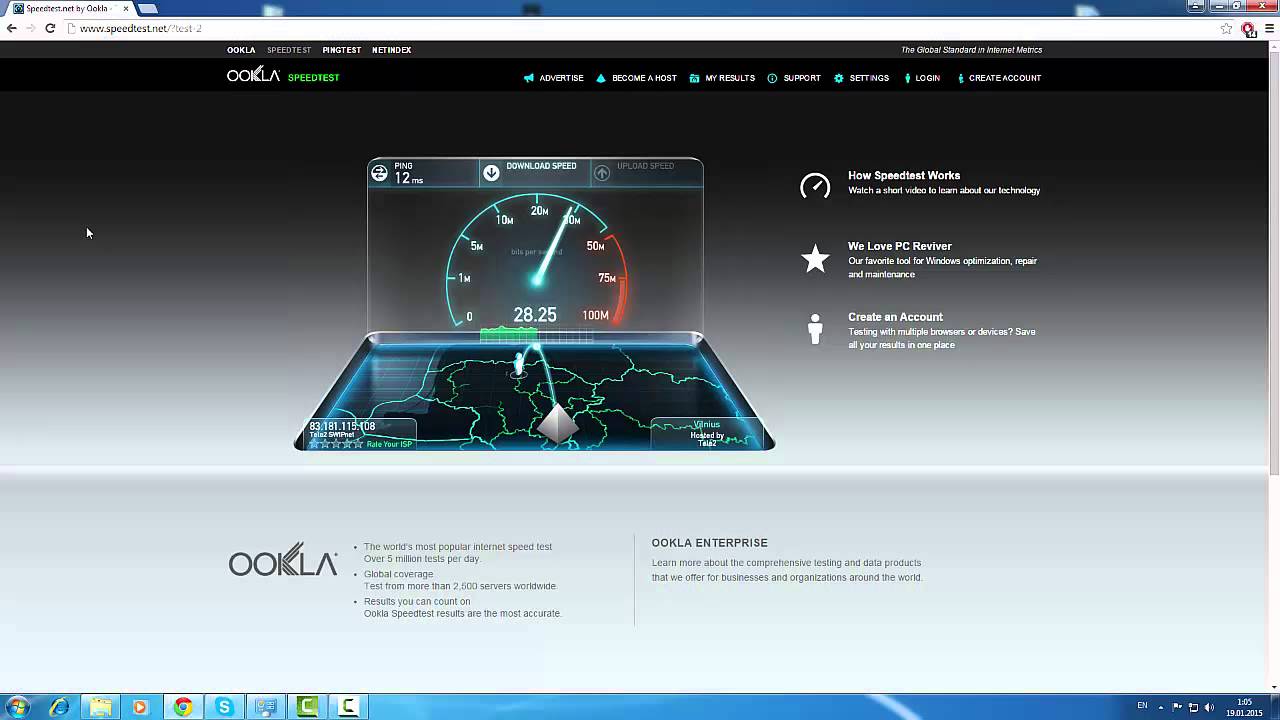
Task: Click the speedometer icon for How Speedtest Works
Action: click(x=815, y=186)
